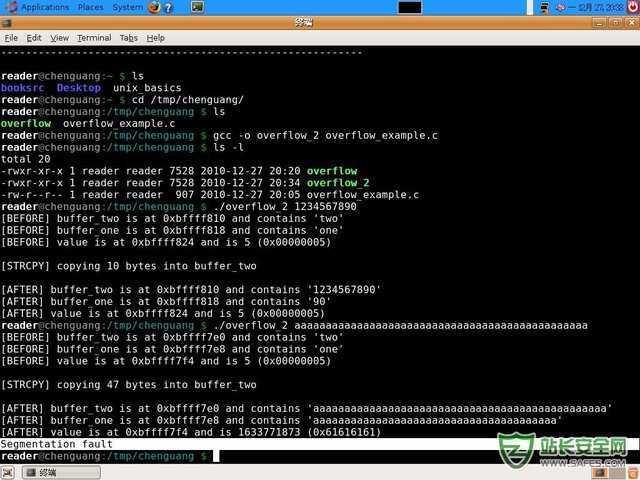Screen dimensions: 640x480
Task: Open the File menu
Action: (x=11, y=38)
